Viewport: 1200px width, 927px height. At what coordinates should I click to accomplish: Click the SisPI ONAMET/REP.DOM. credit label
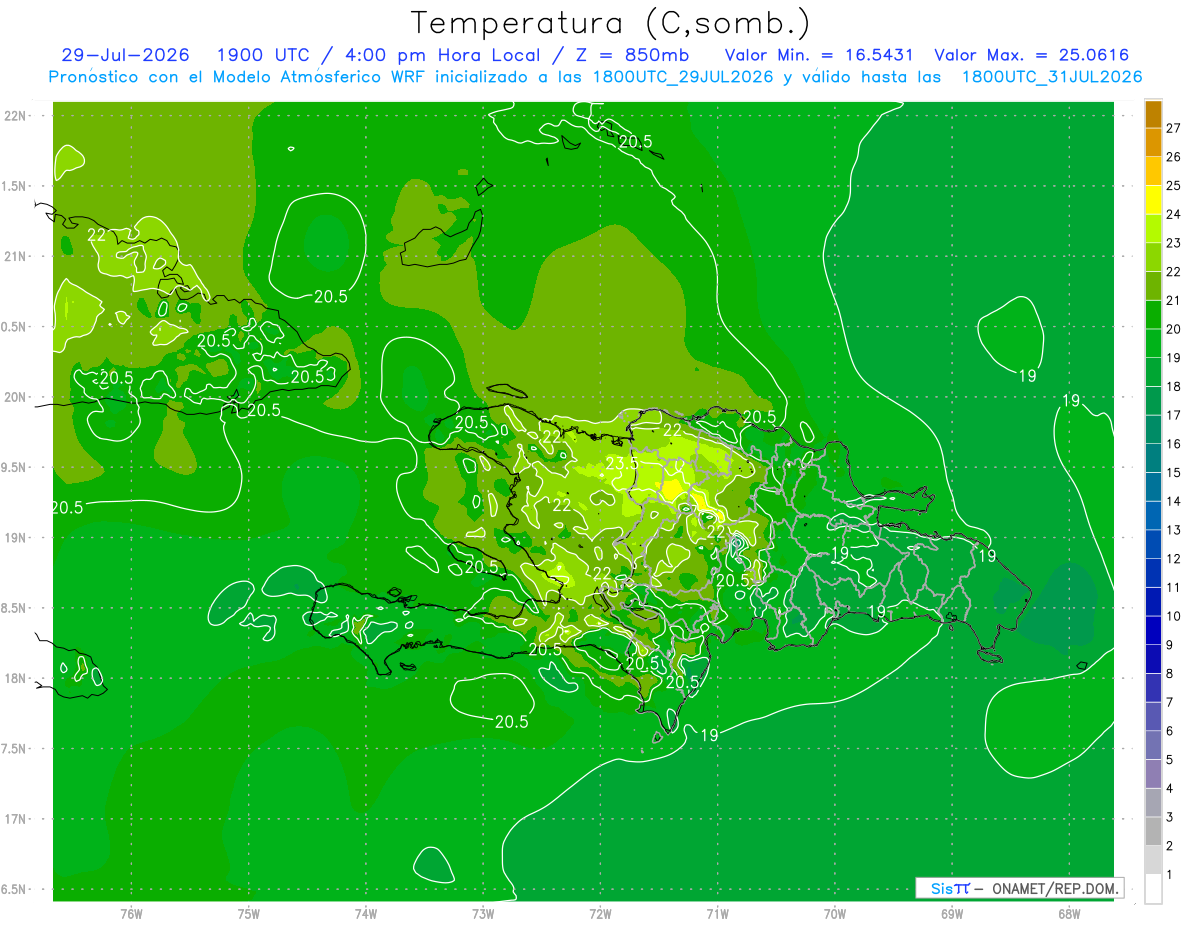pyautogui.click(x=1019, y=888)
